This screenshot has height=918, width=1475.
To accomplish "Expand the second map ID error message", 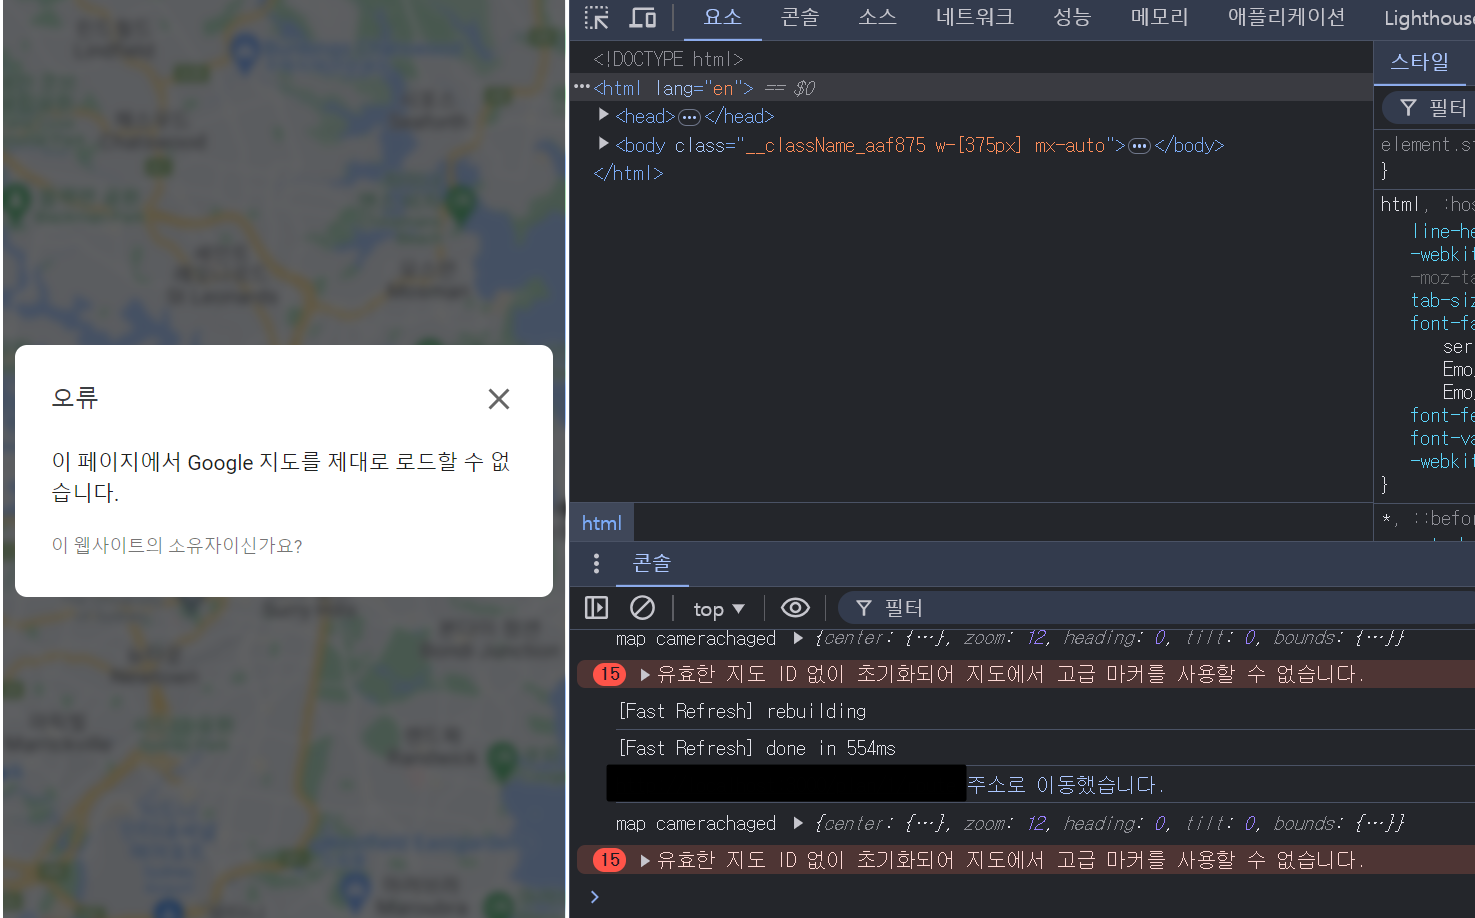I will pyautogui.click(x=645, y=860).
